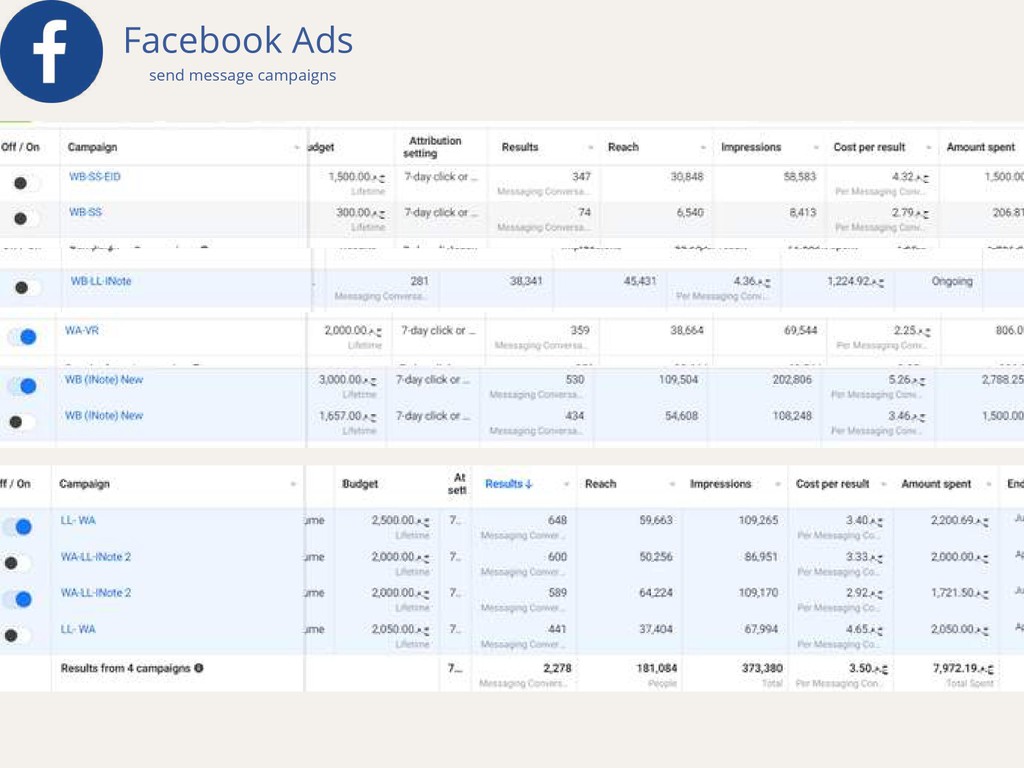Screen dimensions: 1024x768
Task: Turn on WB (INote) New with 1,657.00 budget
Action: click(x=20, y=423)
